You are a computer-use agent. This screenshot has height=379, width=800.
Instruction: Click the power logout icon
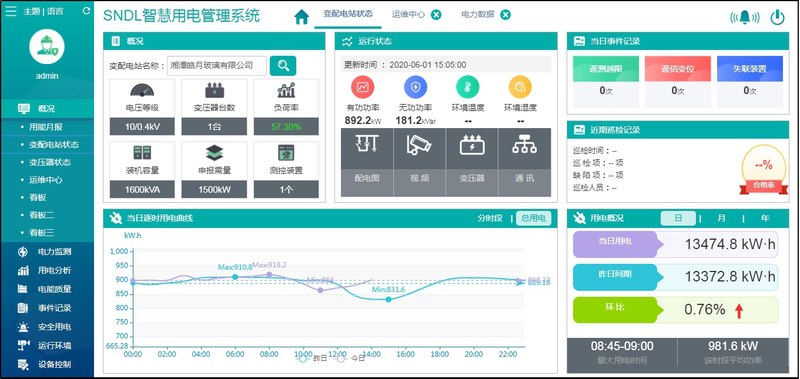click(x=777, y=17)
